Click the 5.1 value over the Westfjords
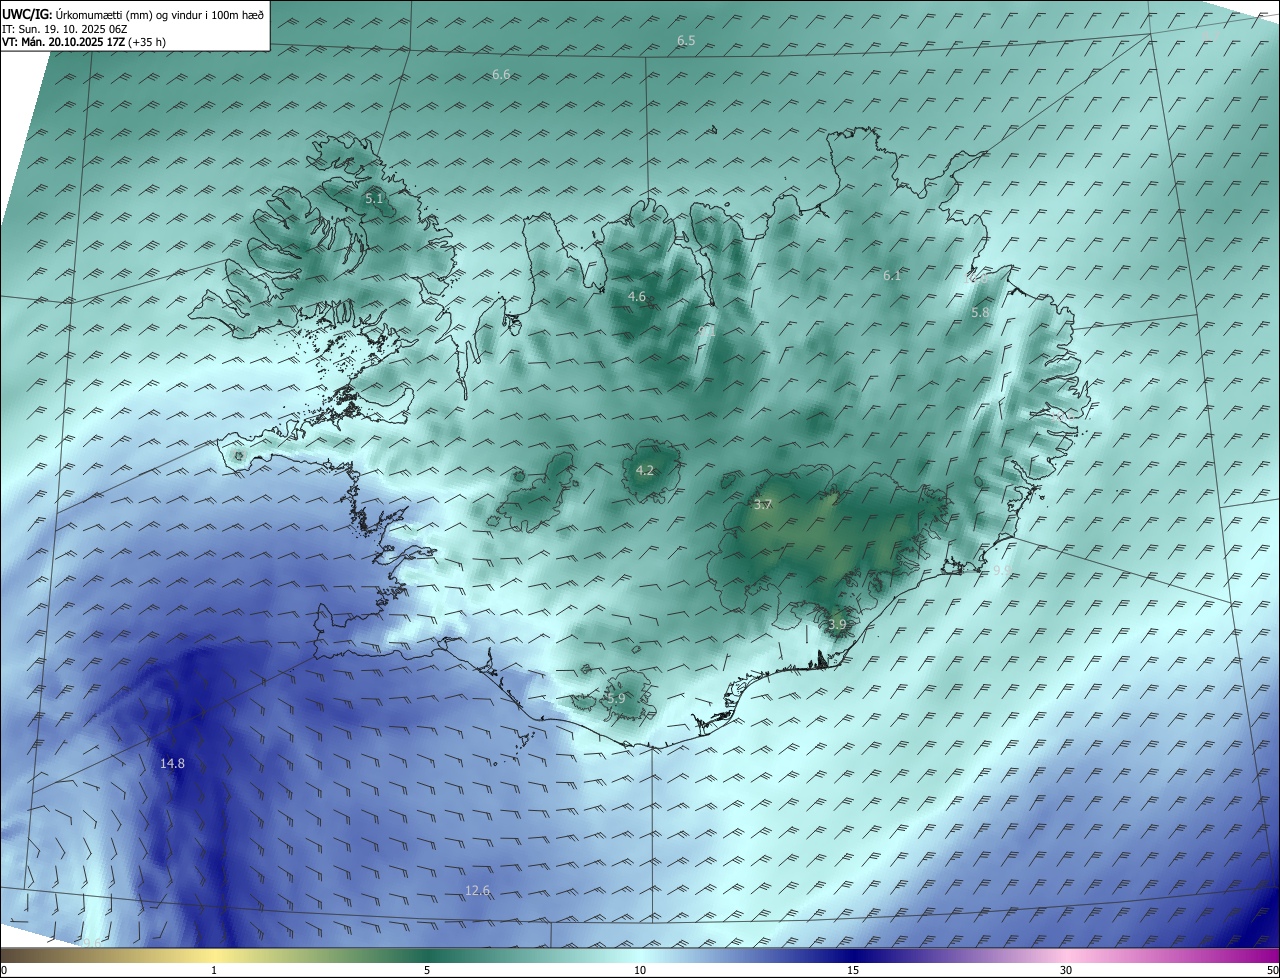 tap(374, 199)
